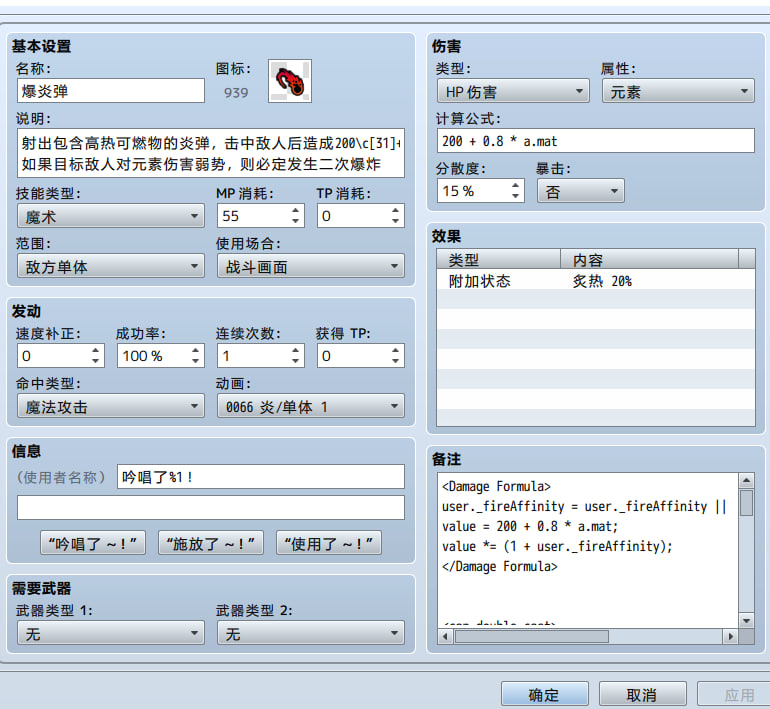770x709 pixels.
Task: Open the 命中类型 dropdown showing 魔法攻击
Action: 111,406
